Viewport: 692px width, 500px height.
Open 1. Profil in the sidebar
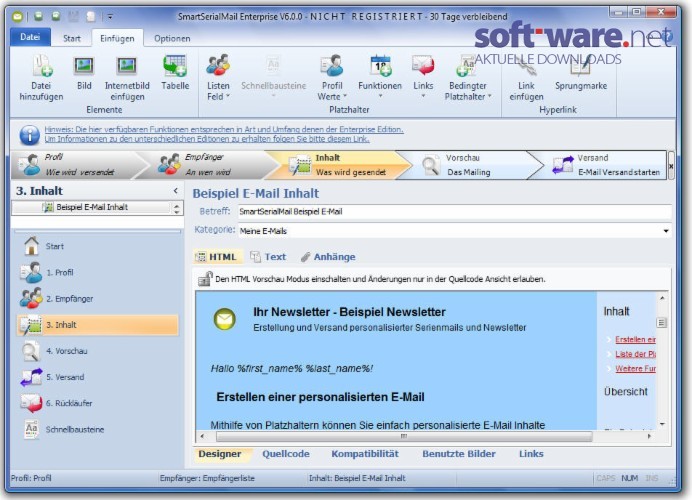tap(98, 272)
